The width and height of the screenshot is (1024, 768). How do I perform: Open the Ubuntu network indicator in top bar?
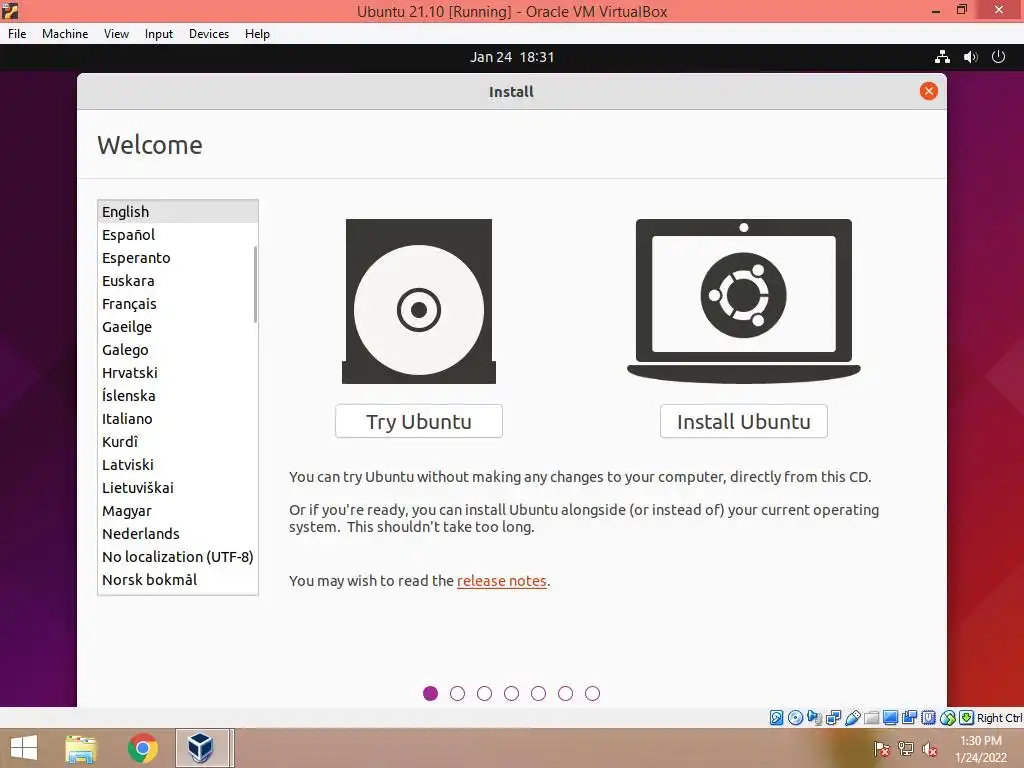point(942,57)
